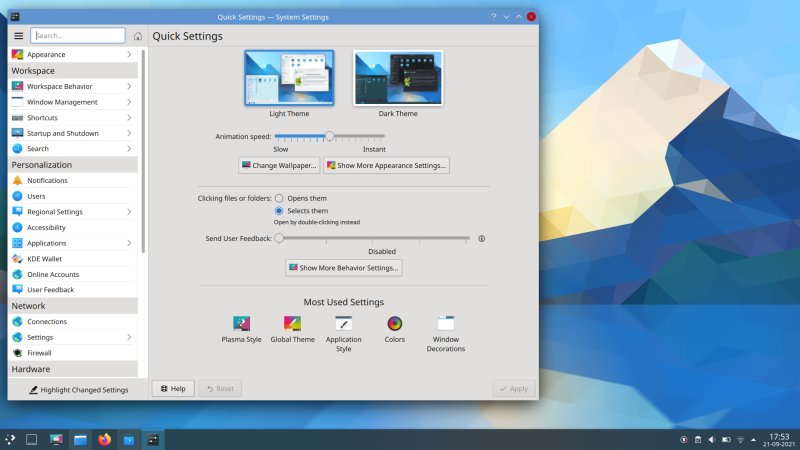Select the 'Opens them' radio option
This screenshot has width=800, height=450.
(280, 198)
